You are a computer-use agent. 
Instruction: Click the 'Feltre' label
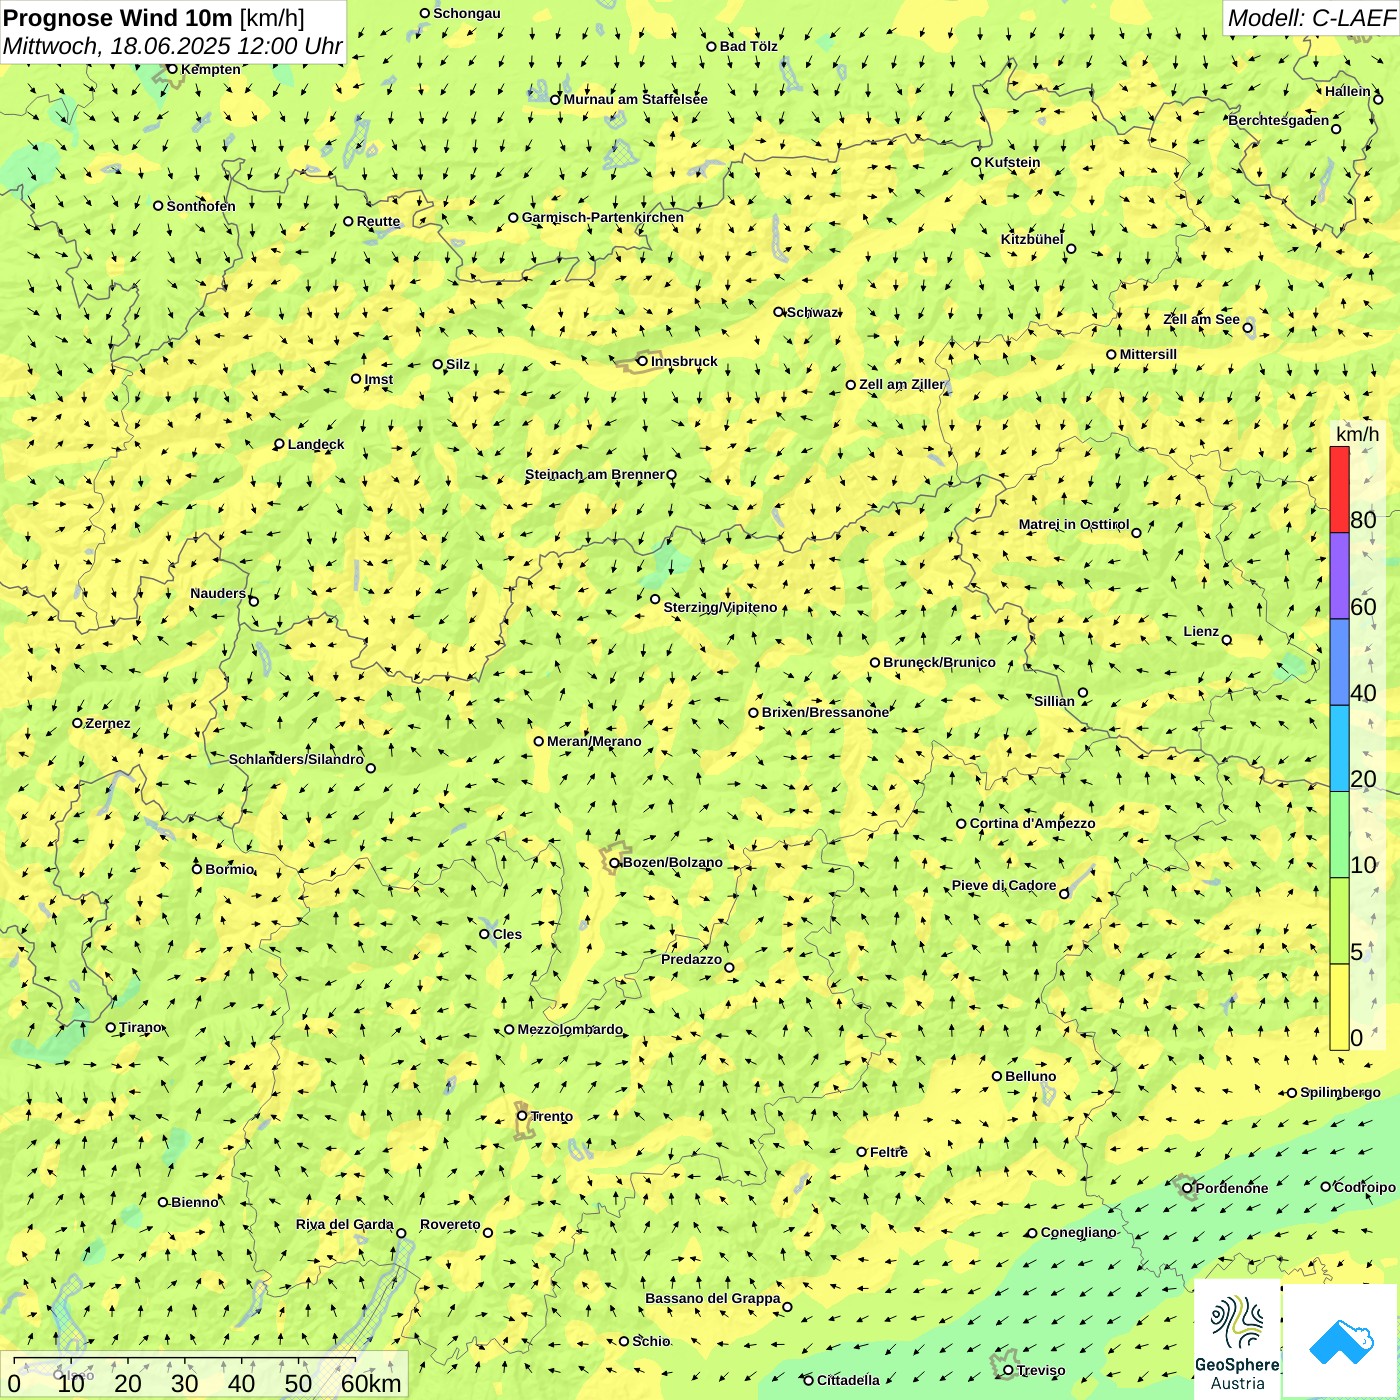(889, 1152)
